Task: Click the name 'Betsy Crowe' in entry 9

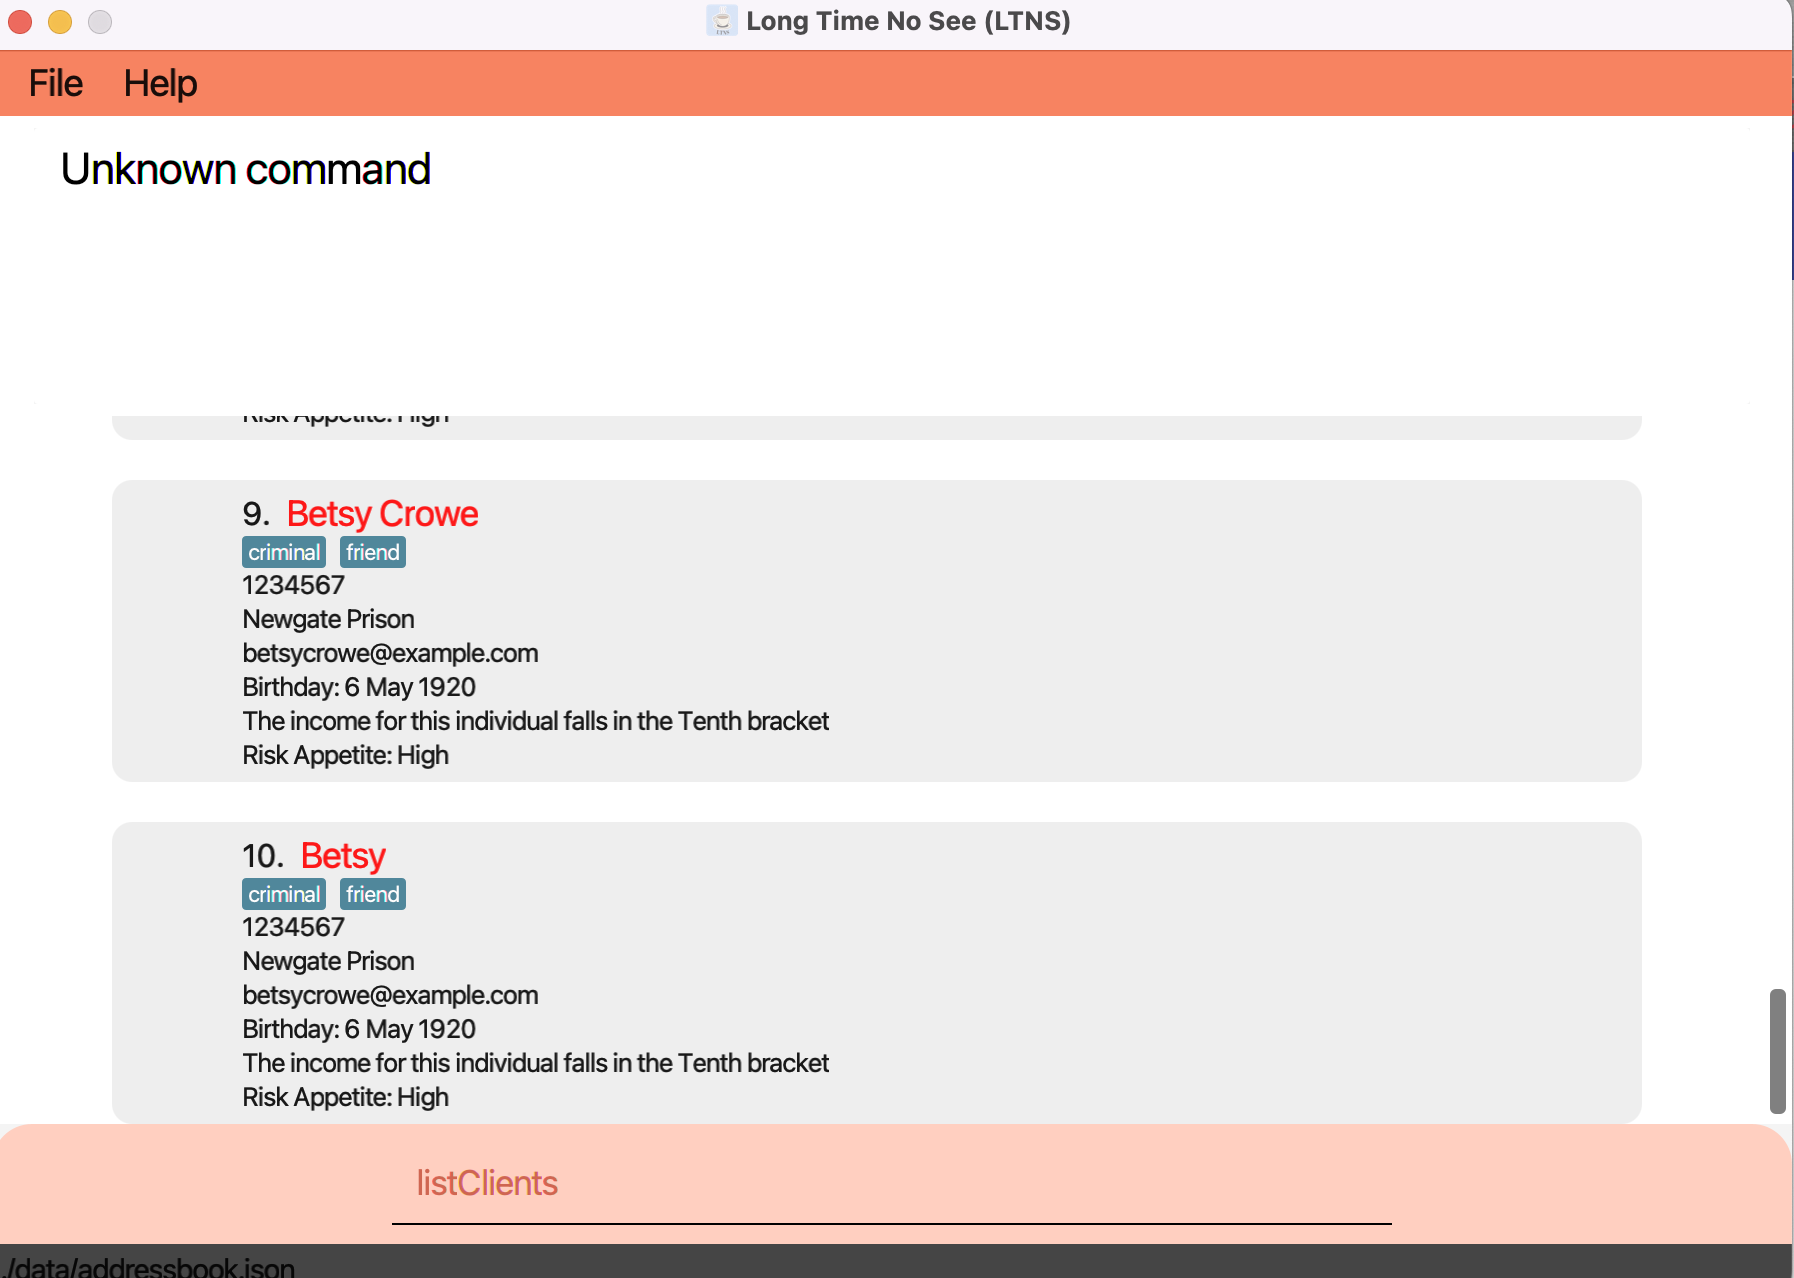Action: click(x=382, y=513)
